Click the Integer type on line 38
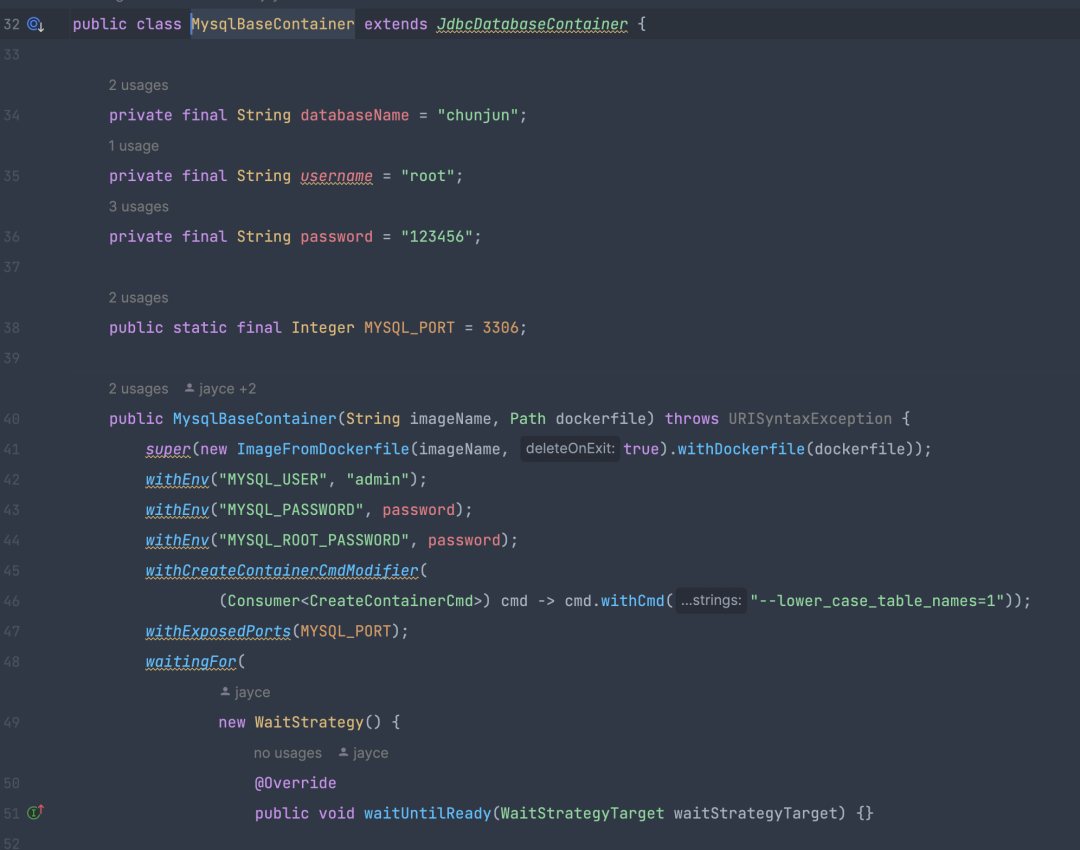Viewport: 1080px width, 850px height. tap(322, 327)
